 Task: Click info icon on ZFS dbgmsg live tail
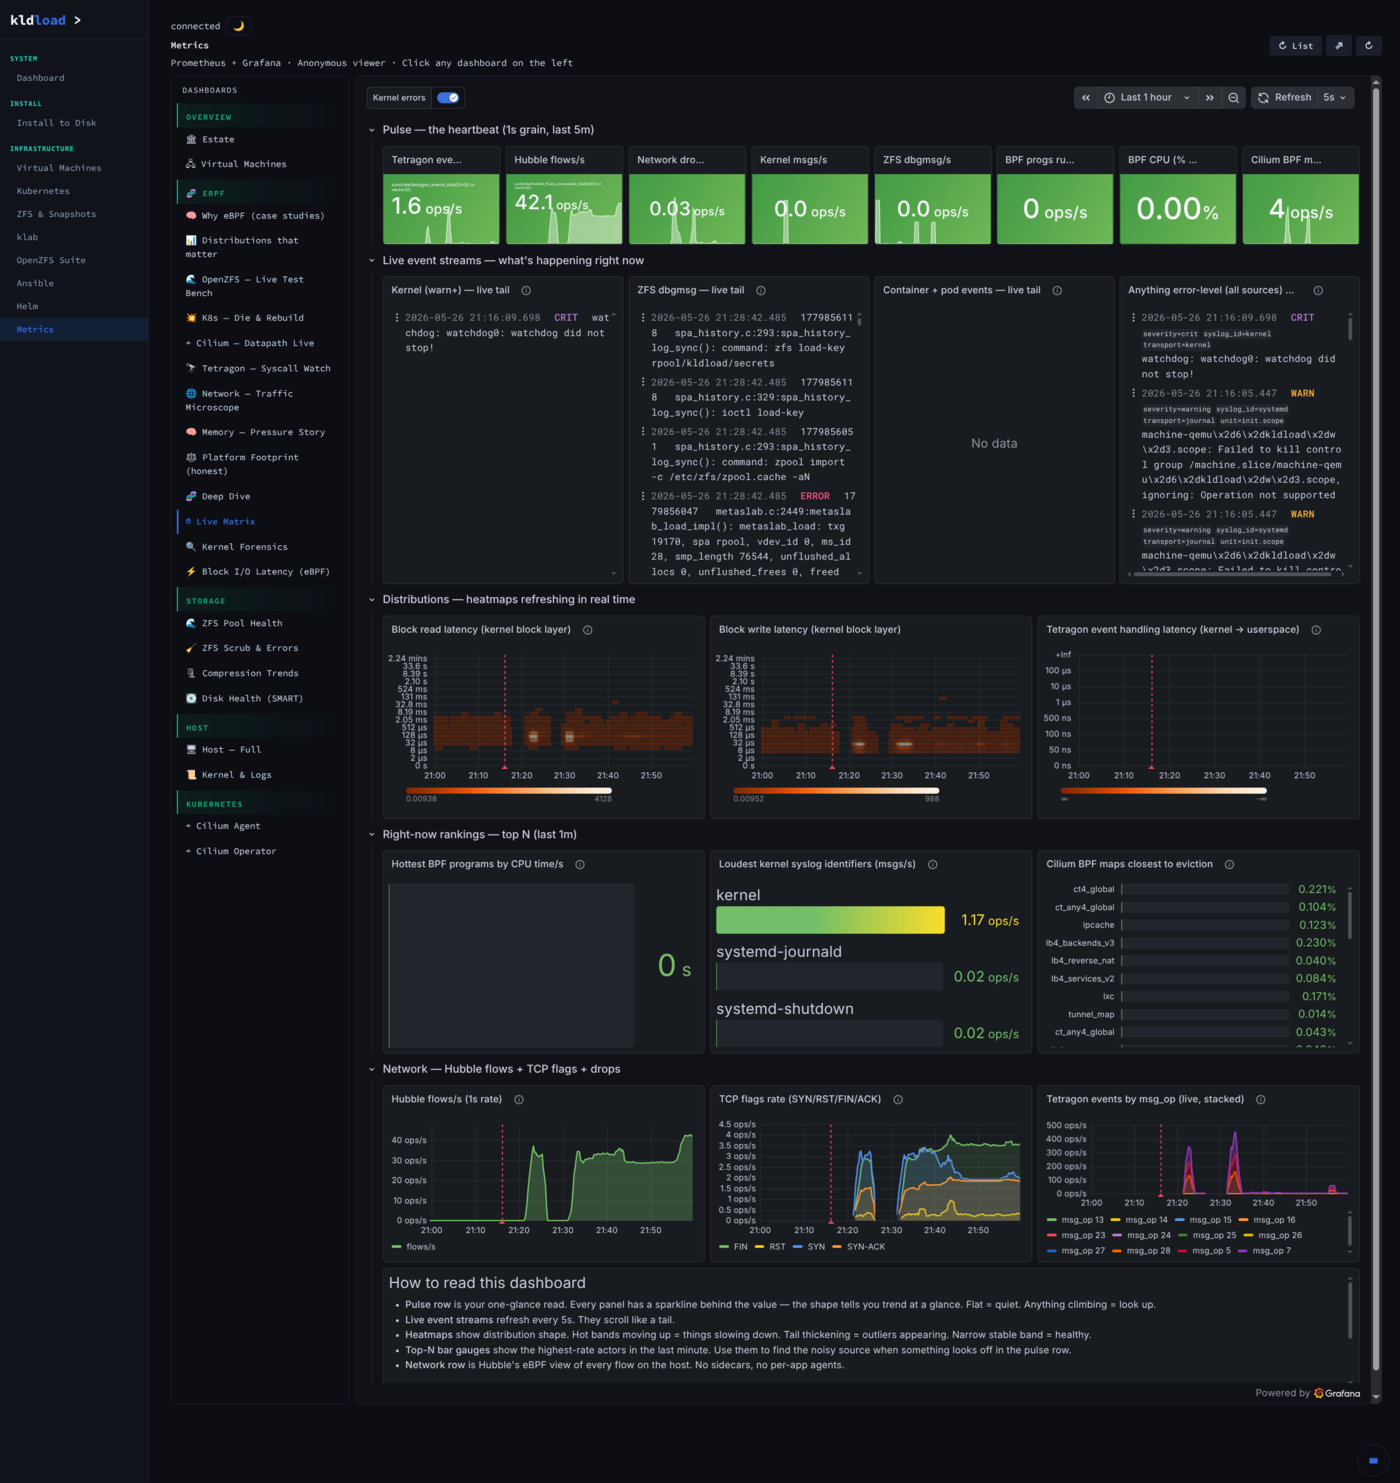(761, 290)
